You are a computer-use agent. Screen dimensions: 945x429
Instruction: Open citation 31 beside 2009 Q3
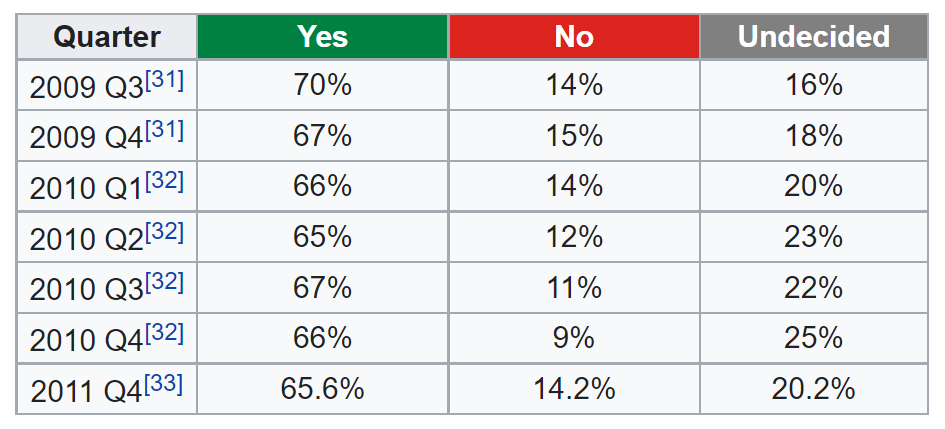[x=164, y=80]
